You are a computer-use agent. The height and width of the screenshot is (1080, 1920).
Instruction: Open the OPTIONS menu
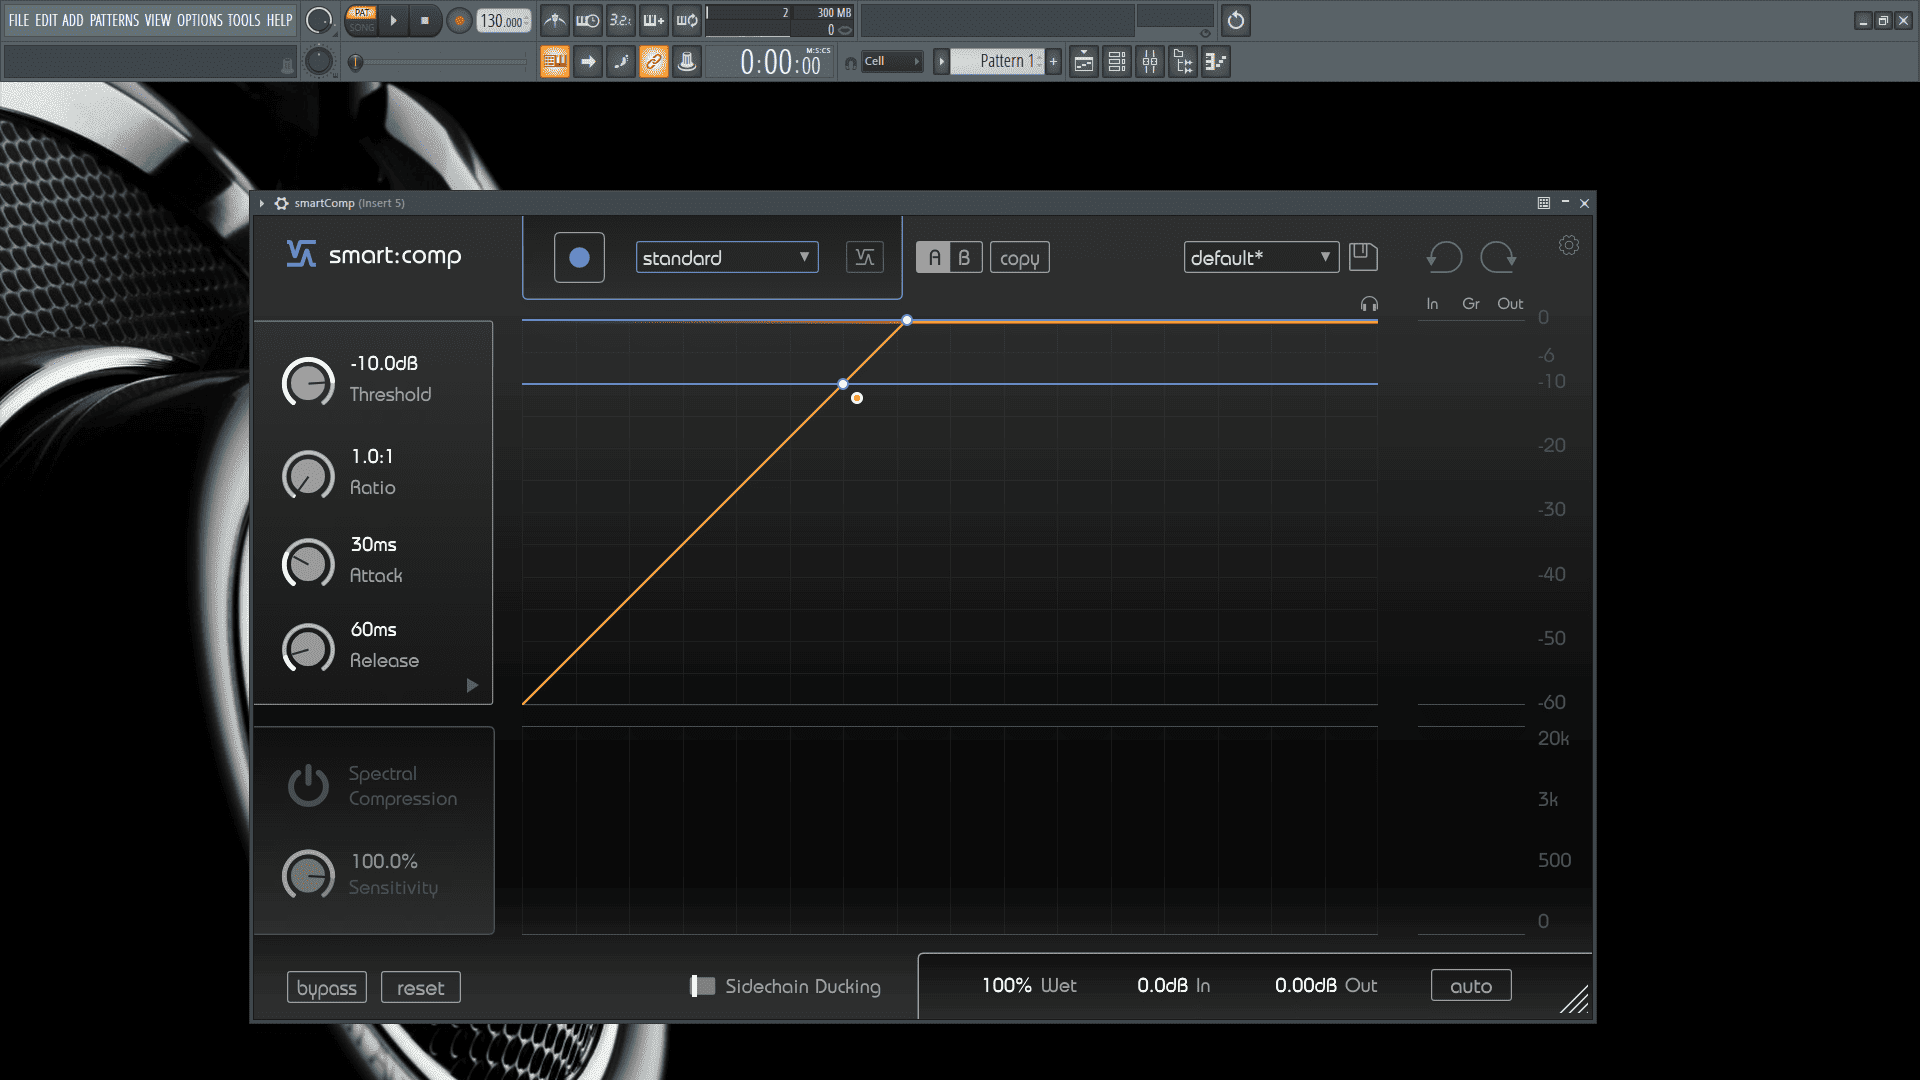pyautogui.click(x=200, y=20)
